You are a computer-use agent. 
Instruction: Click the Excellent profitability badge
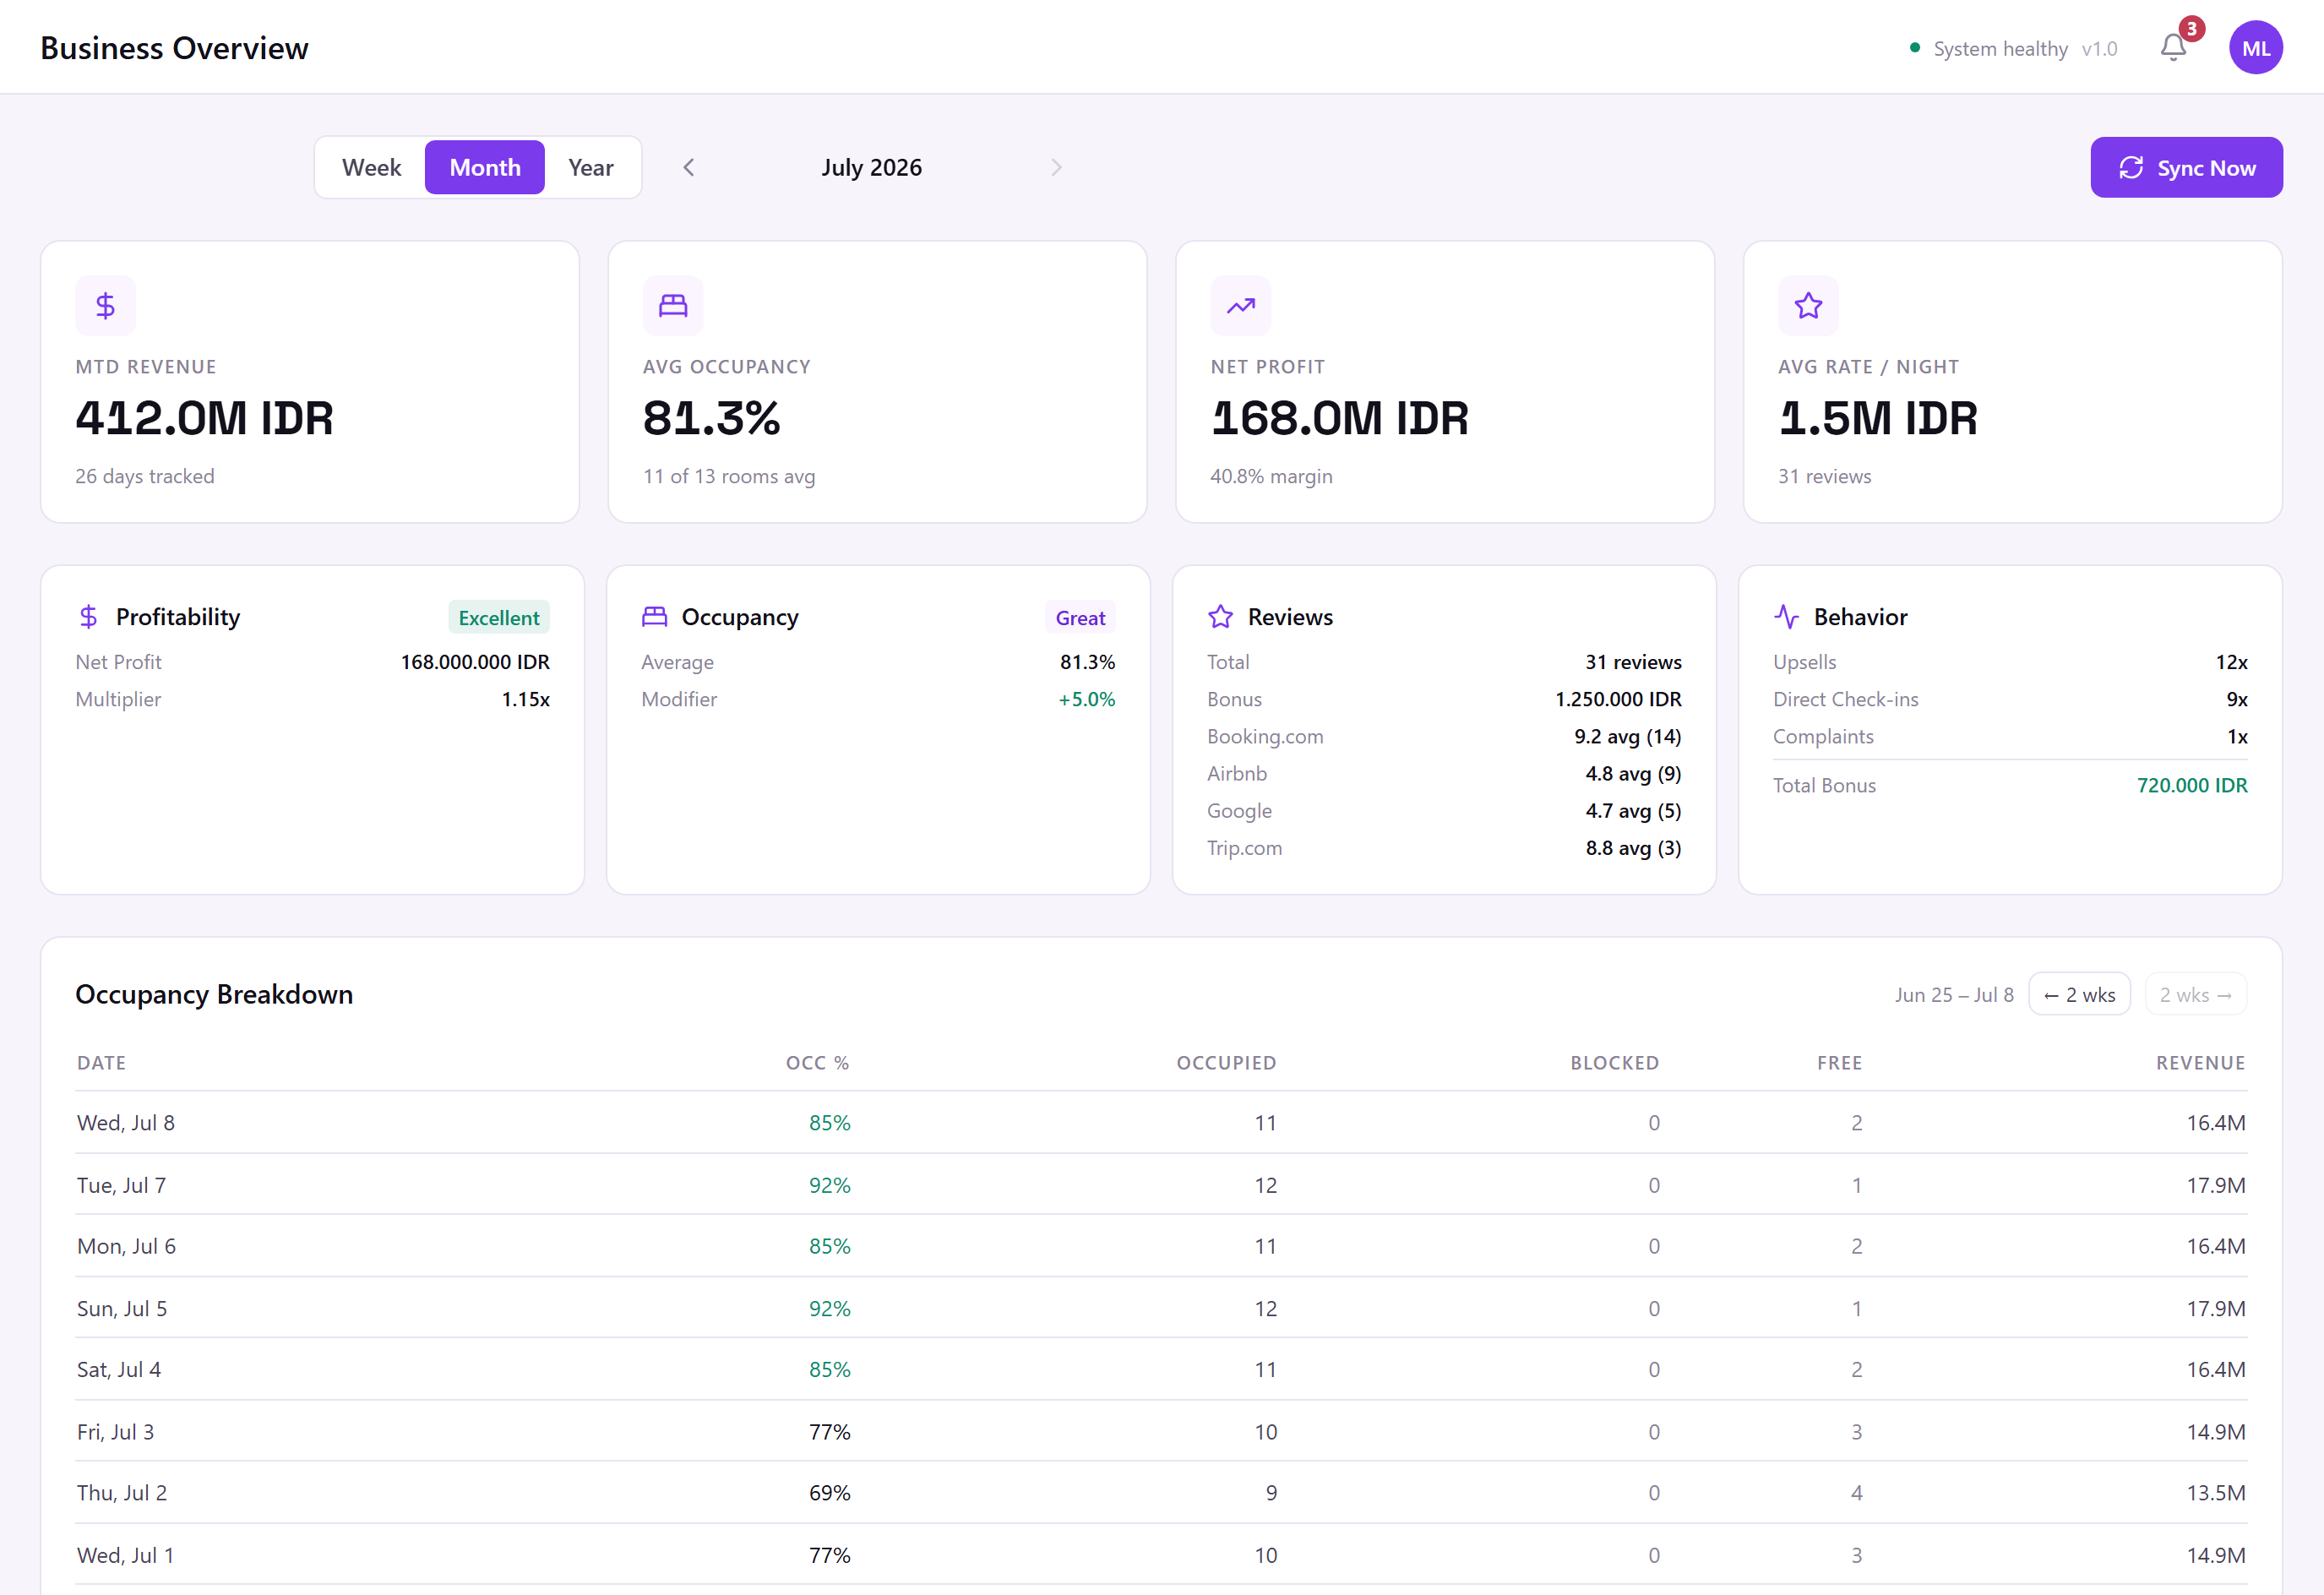click(499, 618)
